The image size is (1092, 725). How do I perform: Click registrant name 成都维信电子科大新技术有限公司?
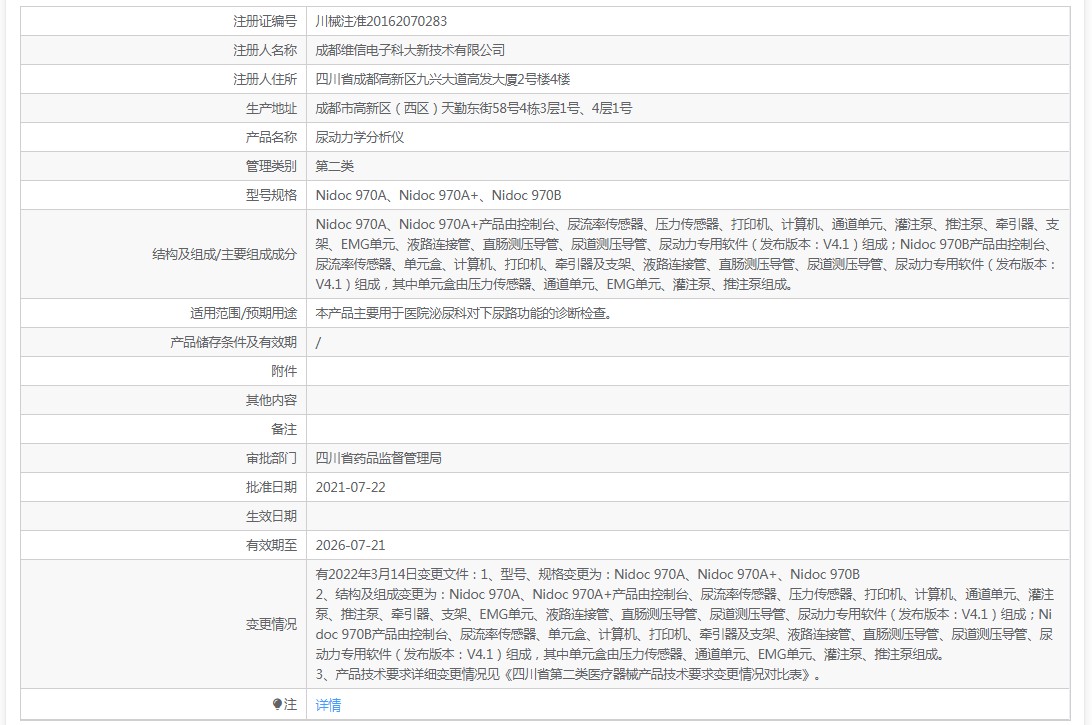point(410,50)
